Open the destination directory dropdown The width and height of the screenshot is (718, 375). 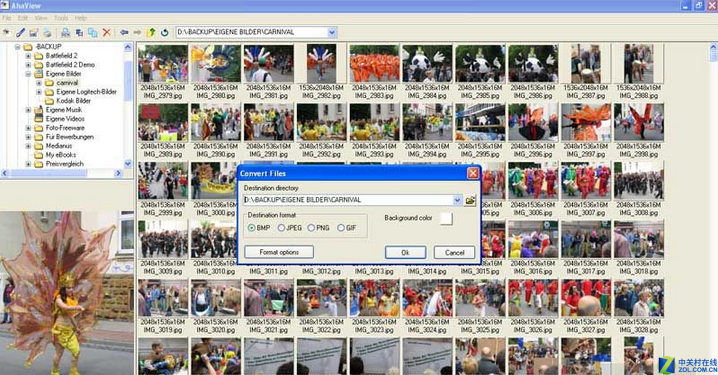click(x=457, y=200)
